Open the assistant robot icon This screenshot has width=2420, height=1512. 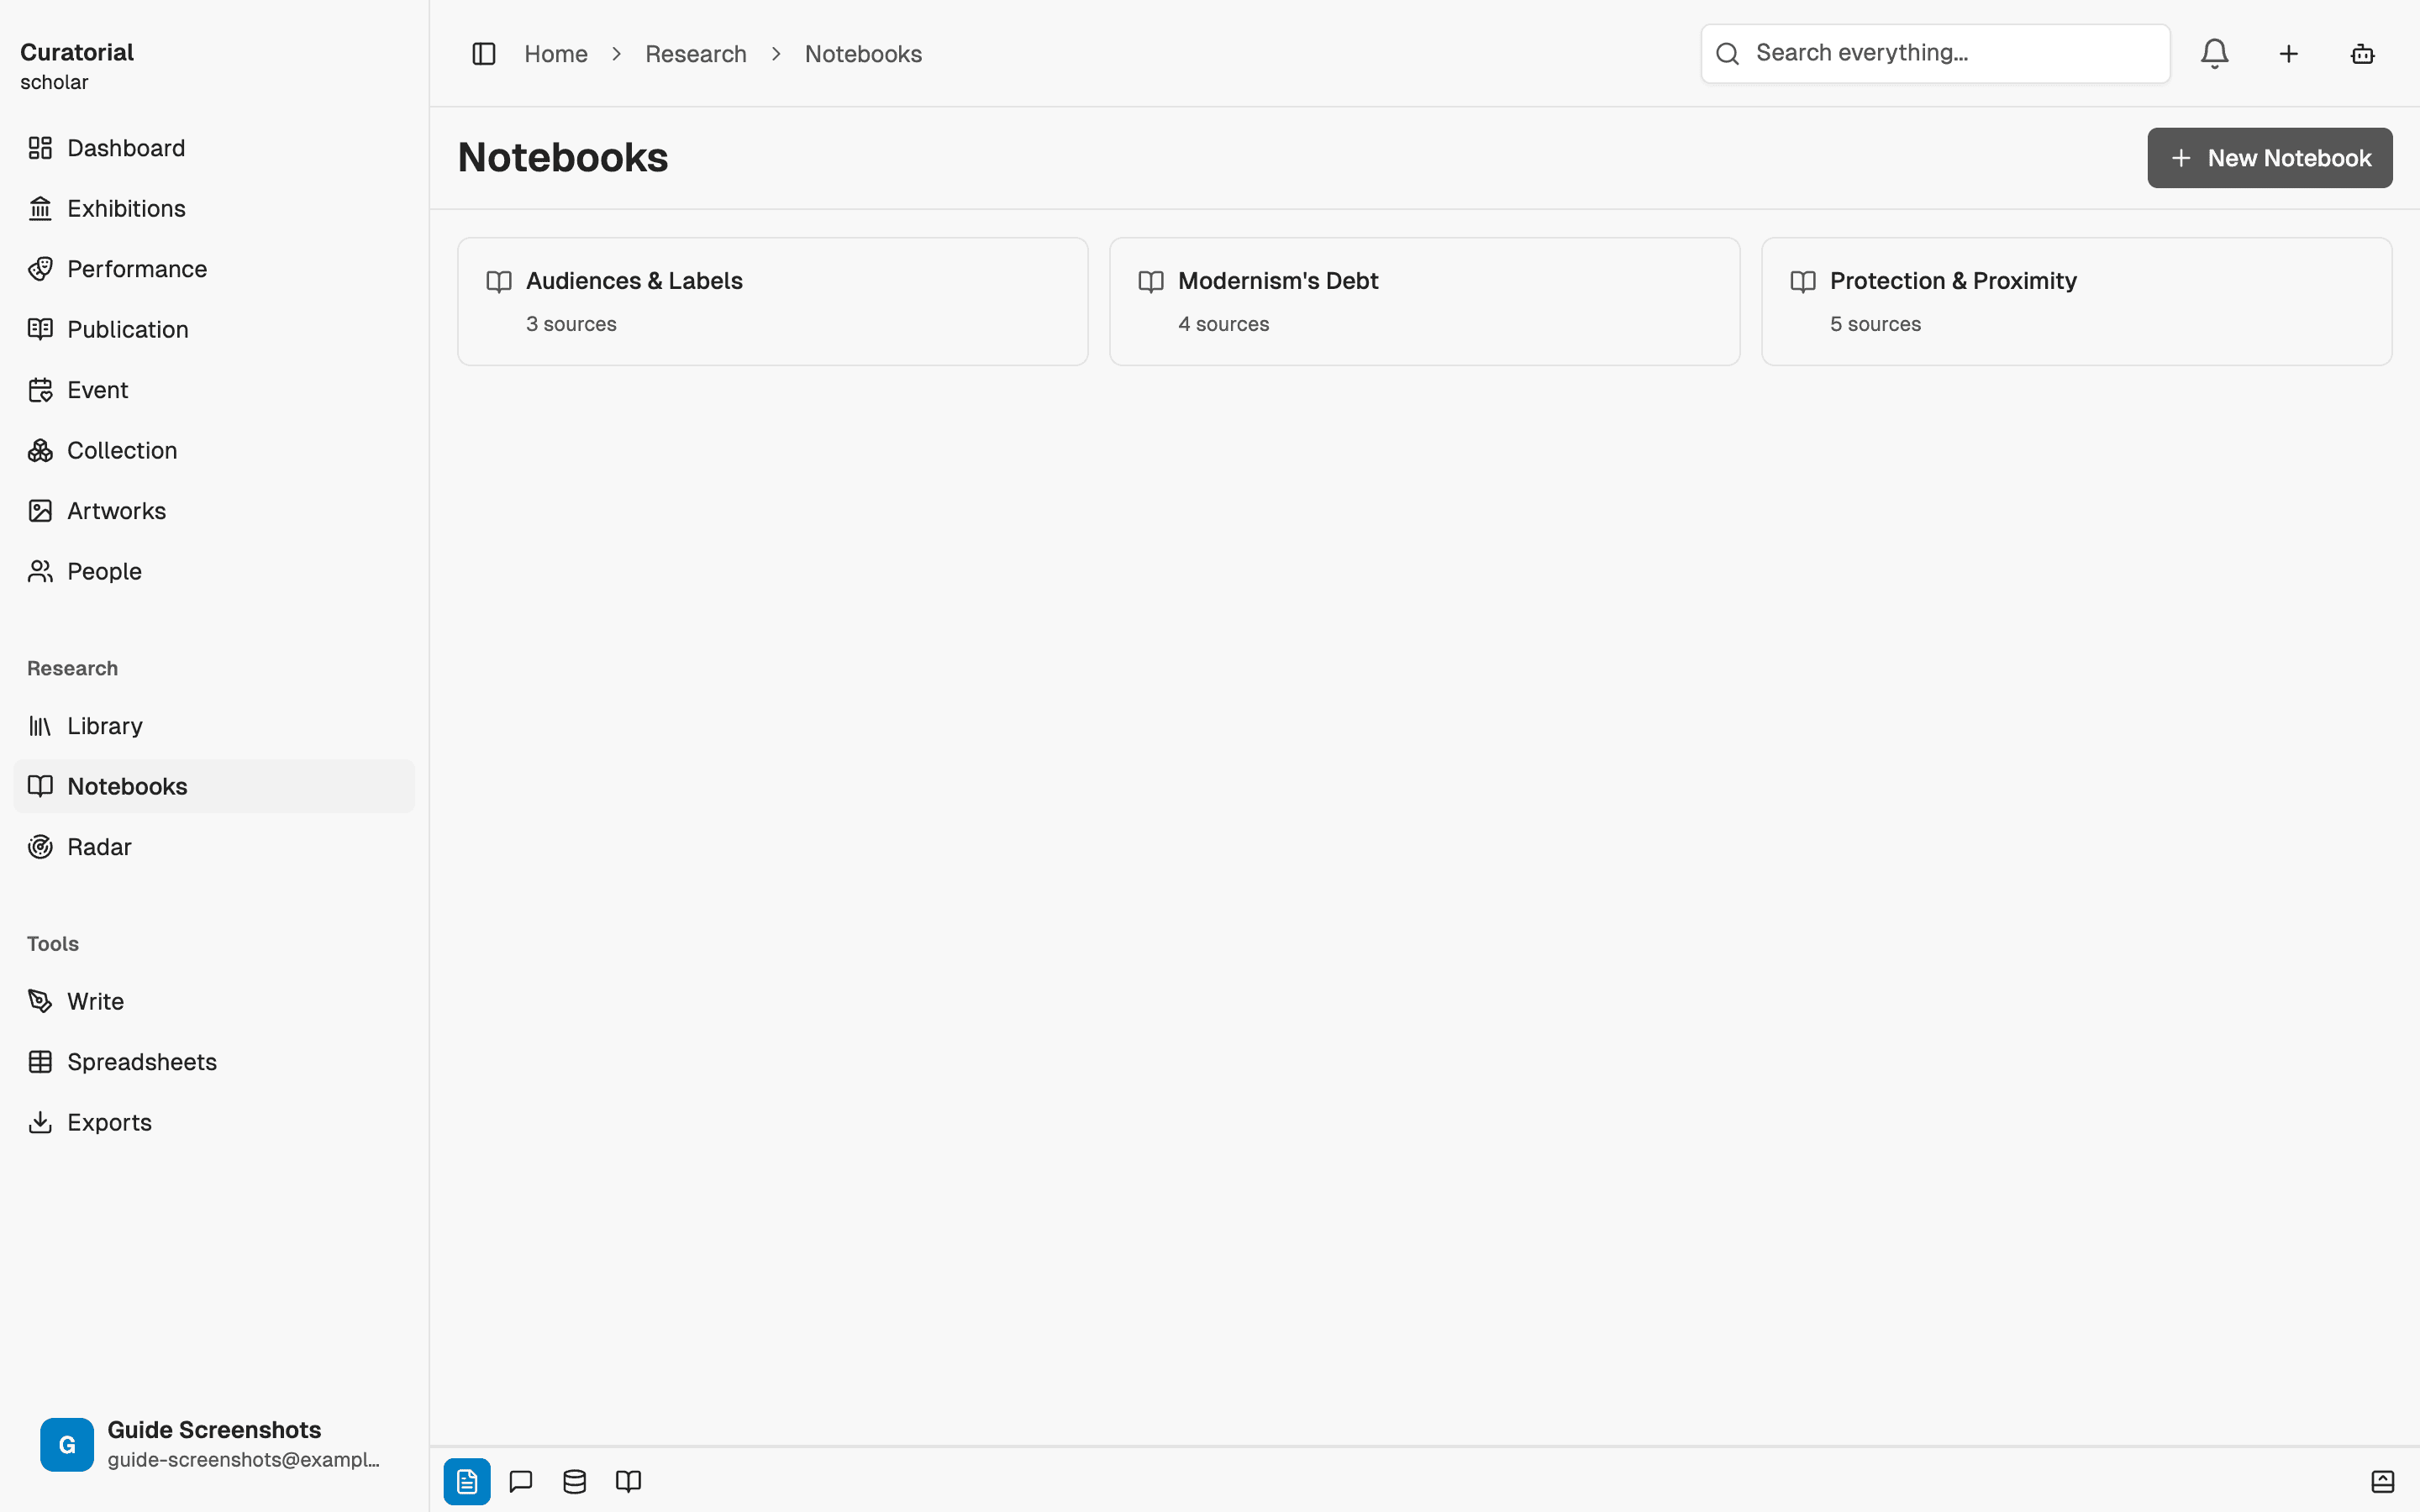point(2362,54)
